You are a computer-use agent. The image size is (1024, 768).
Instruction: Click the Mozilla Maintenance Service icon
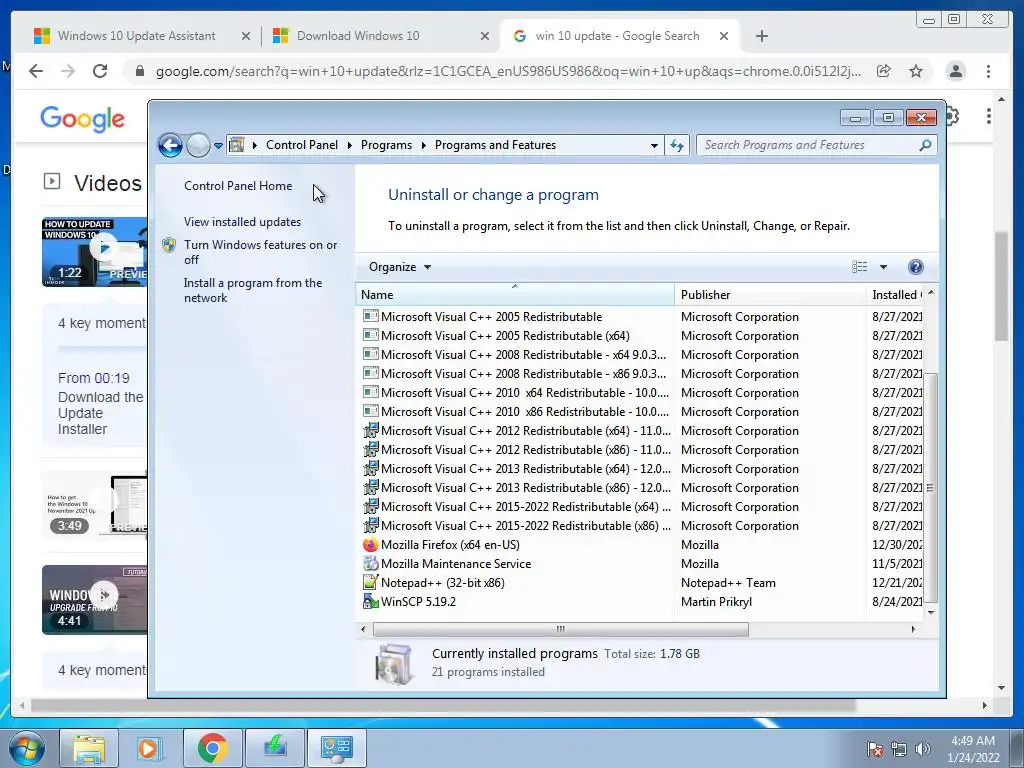point(370,564)
